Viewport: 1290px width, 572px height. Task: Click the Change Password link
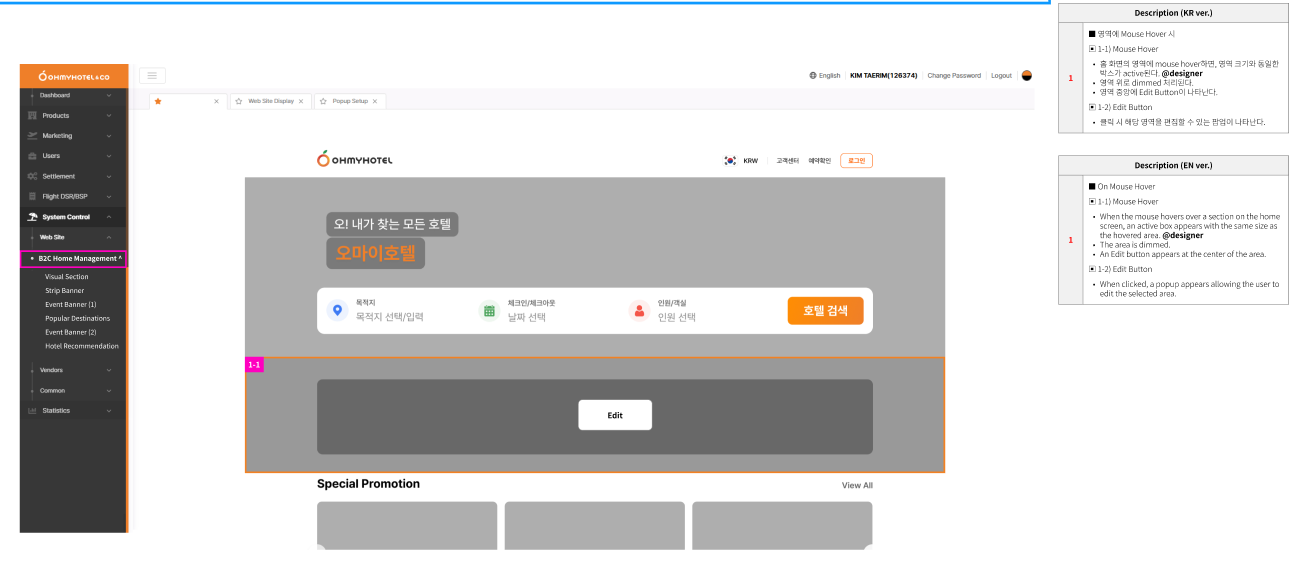click(954, 75)
